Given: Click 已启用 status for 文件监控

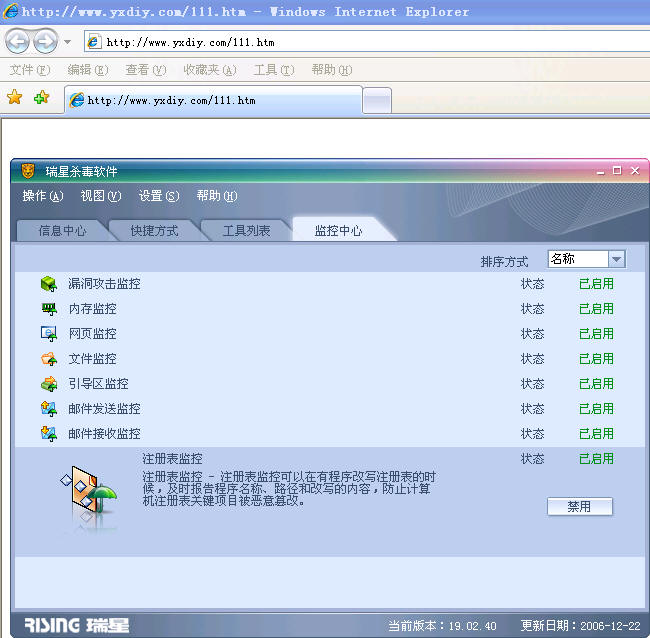Looking at the screenshot, I should tap(596, 359).
